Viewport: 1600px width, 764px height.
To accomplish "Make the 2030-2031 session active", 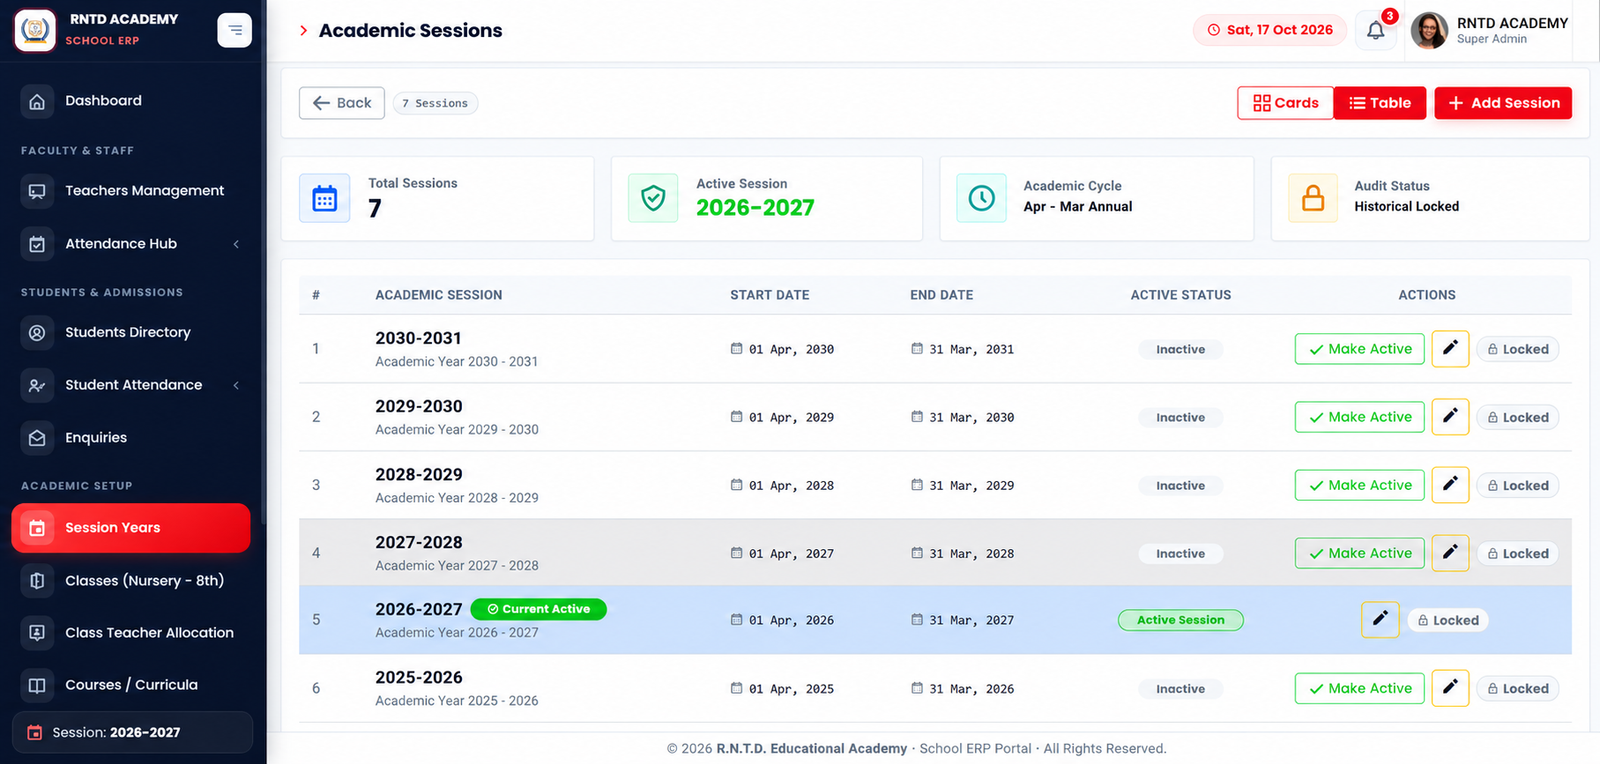I will point(1360,349).
